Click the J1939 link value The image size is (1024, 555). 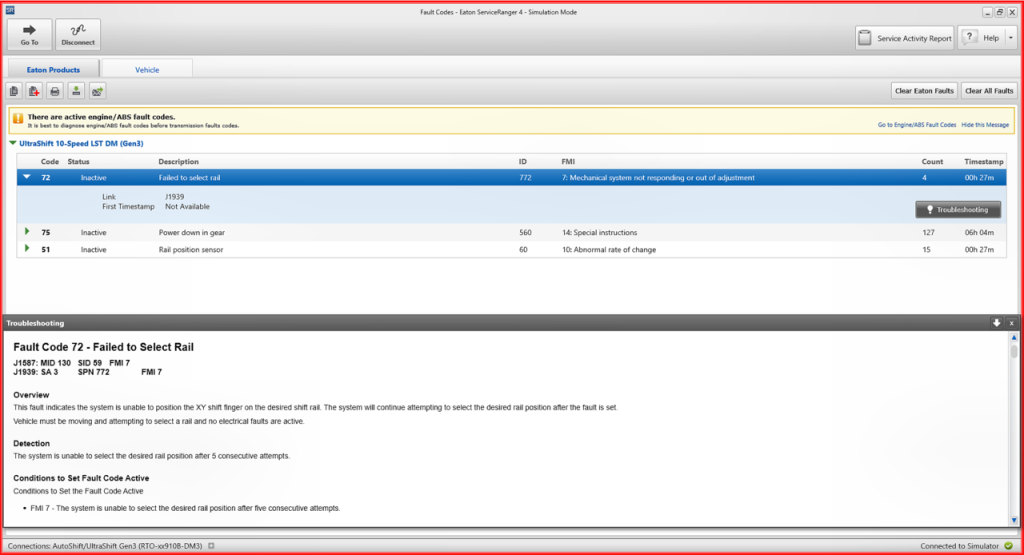pyautogui.click(x=174, y=197)
